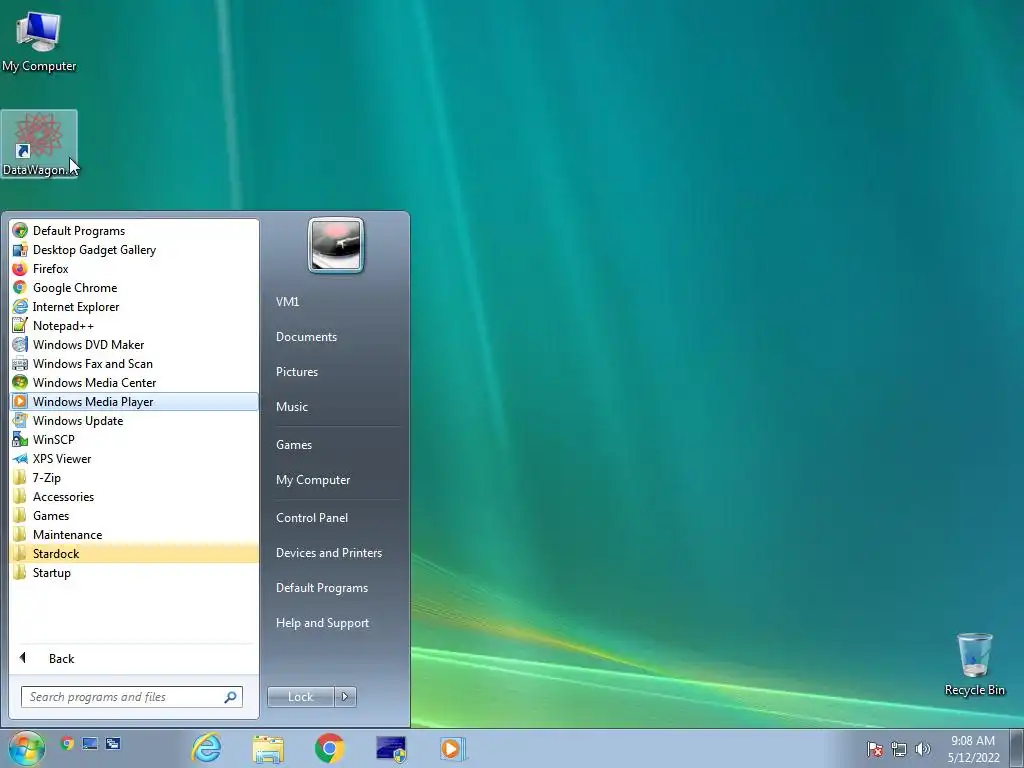Click the user account picture
Screen dimensions: 1024x768
point(336,245)
